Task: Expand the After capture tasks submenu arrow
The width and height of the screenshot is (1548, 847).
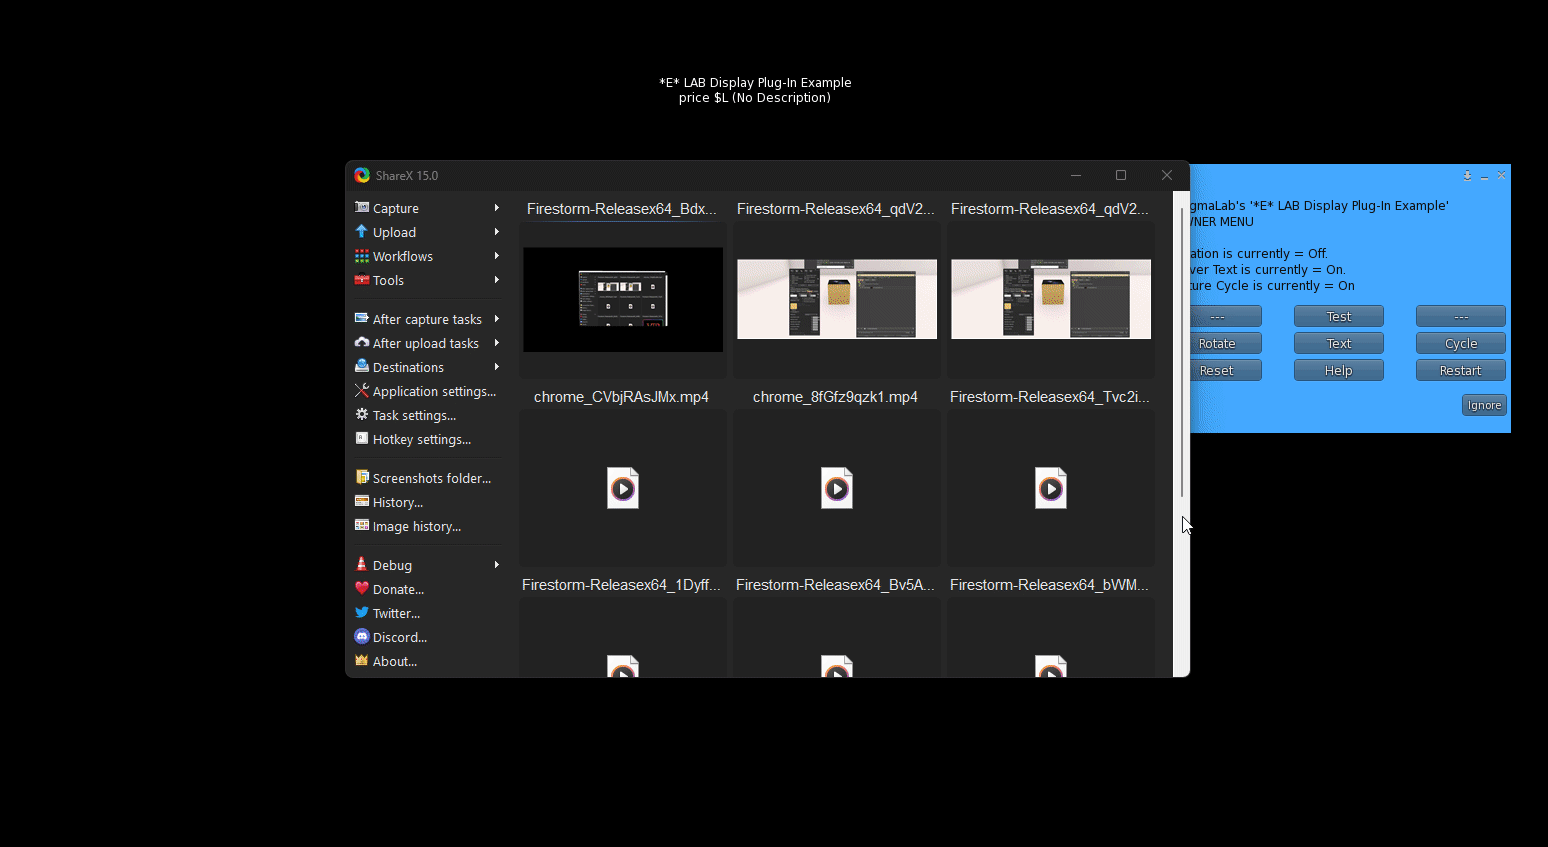Action: (x=496, y=319)
